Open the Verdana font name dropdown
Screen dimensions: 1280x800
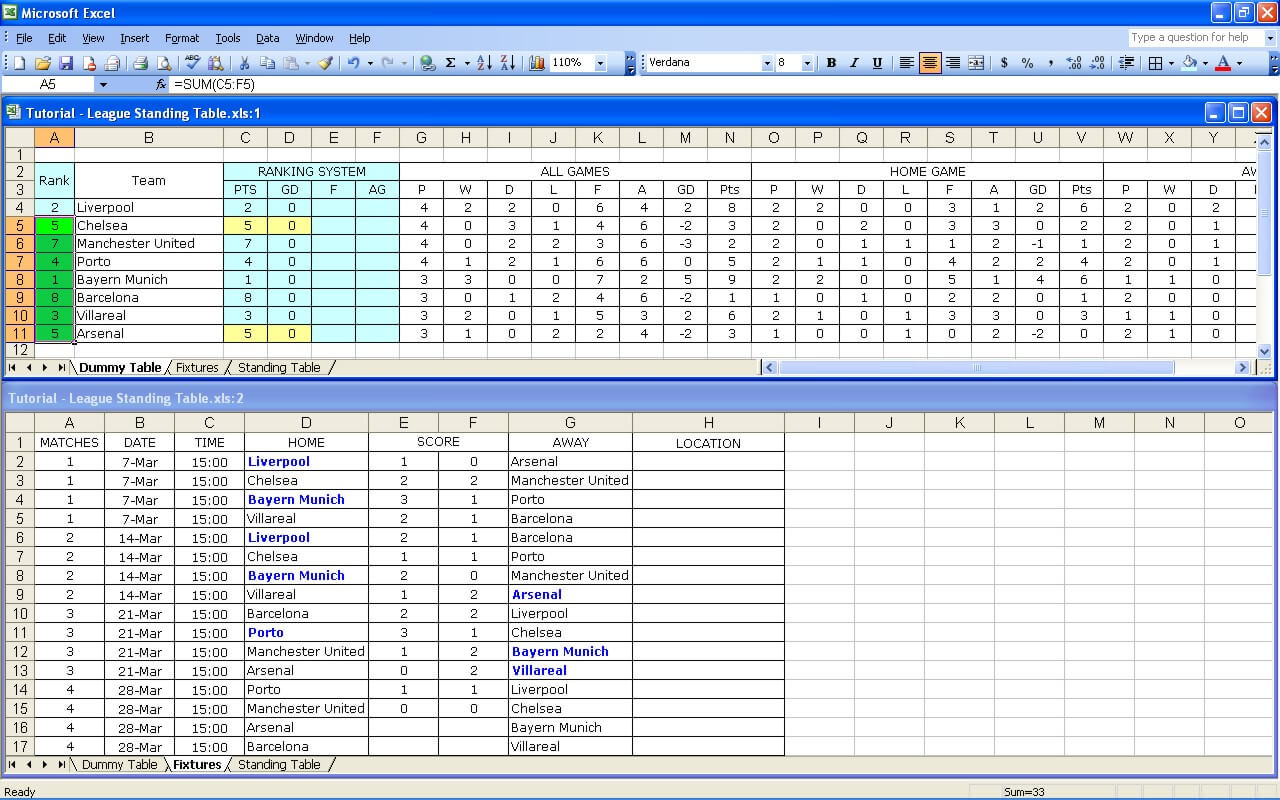pyautogui.click(x=767, y=63)
